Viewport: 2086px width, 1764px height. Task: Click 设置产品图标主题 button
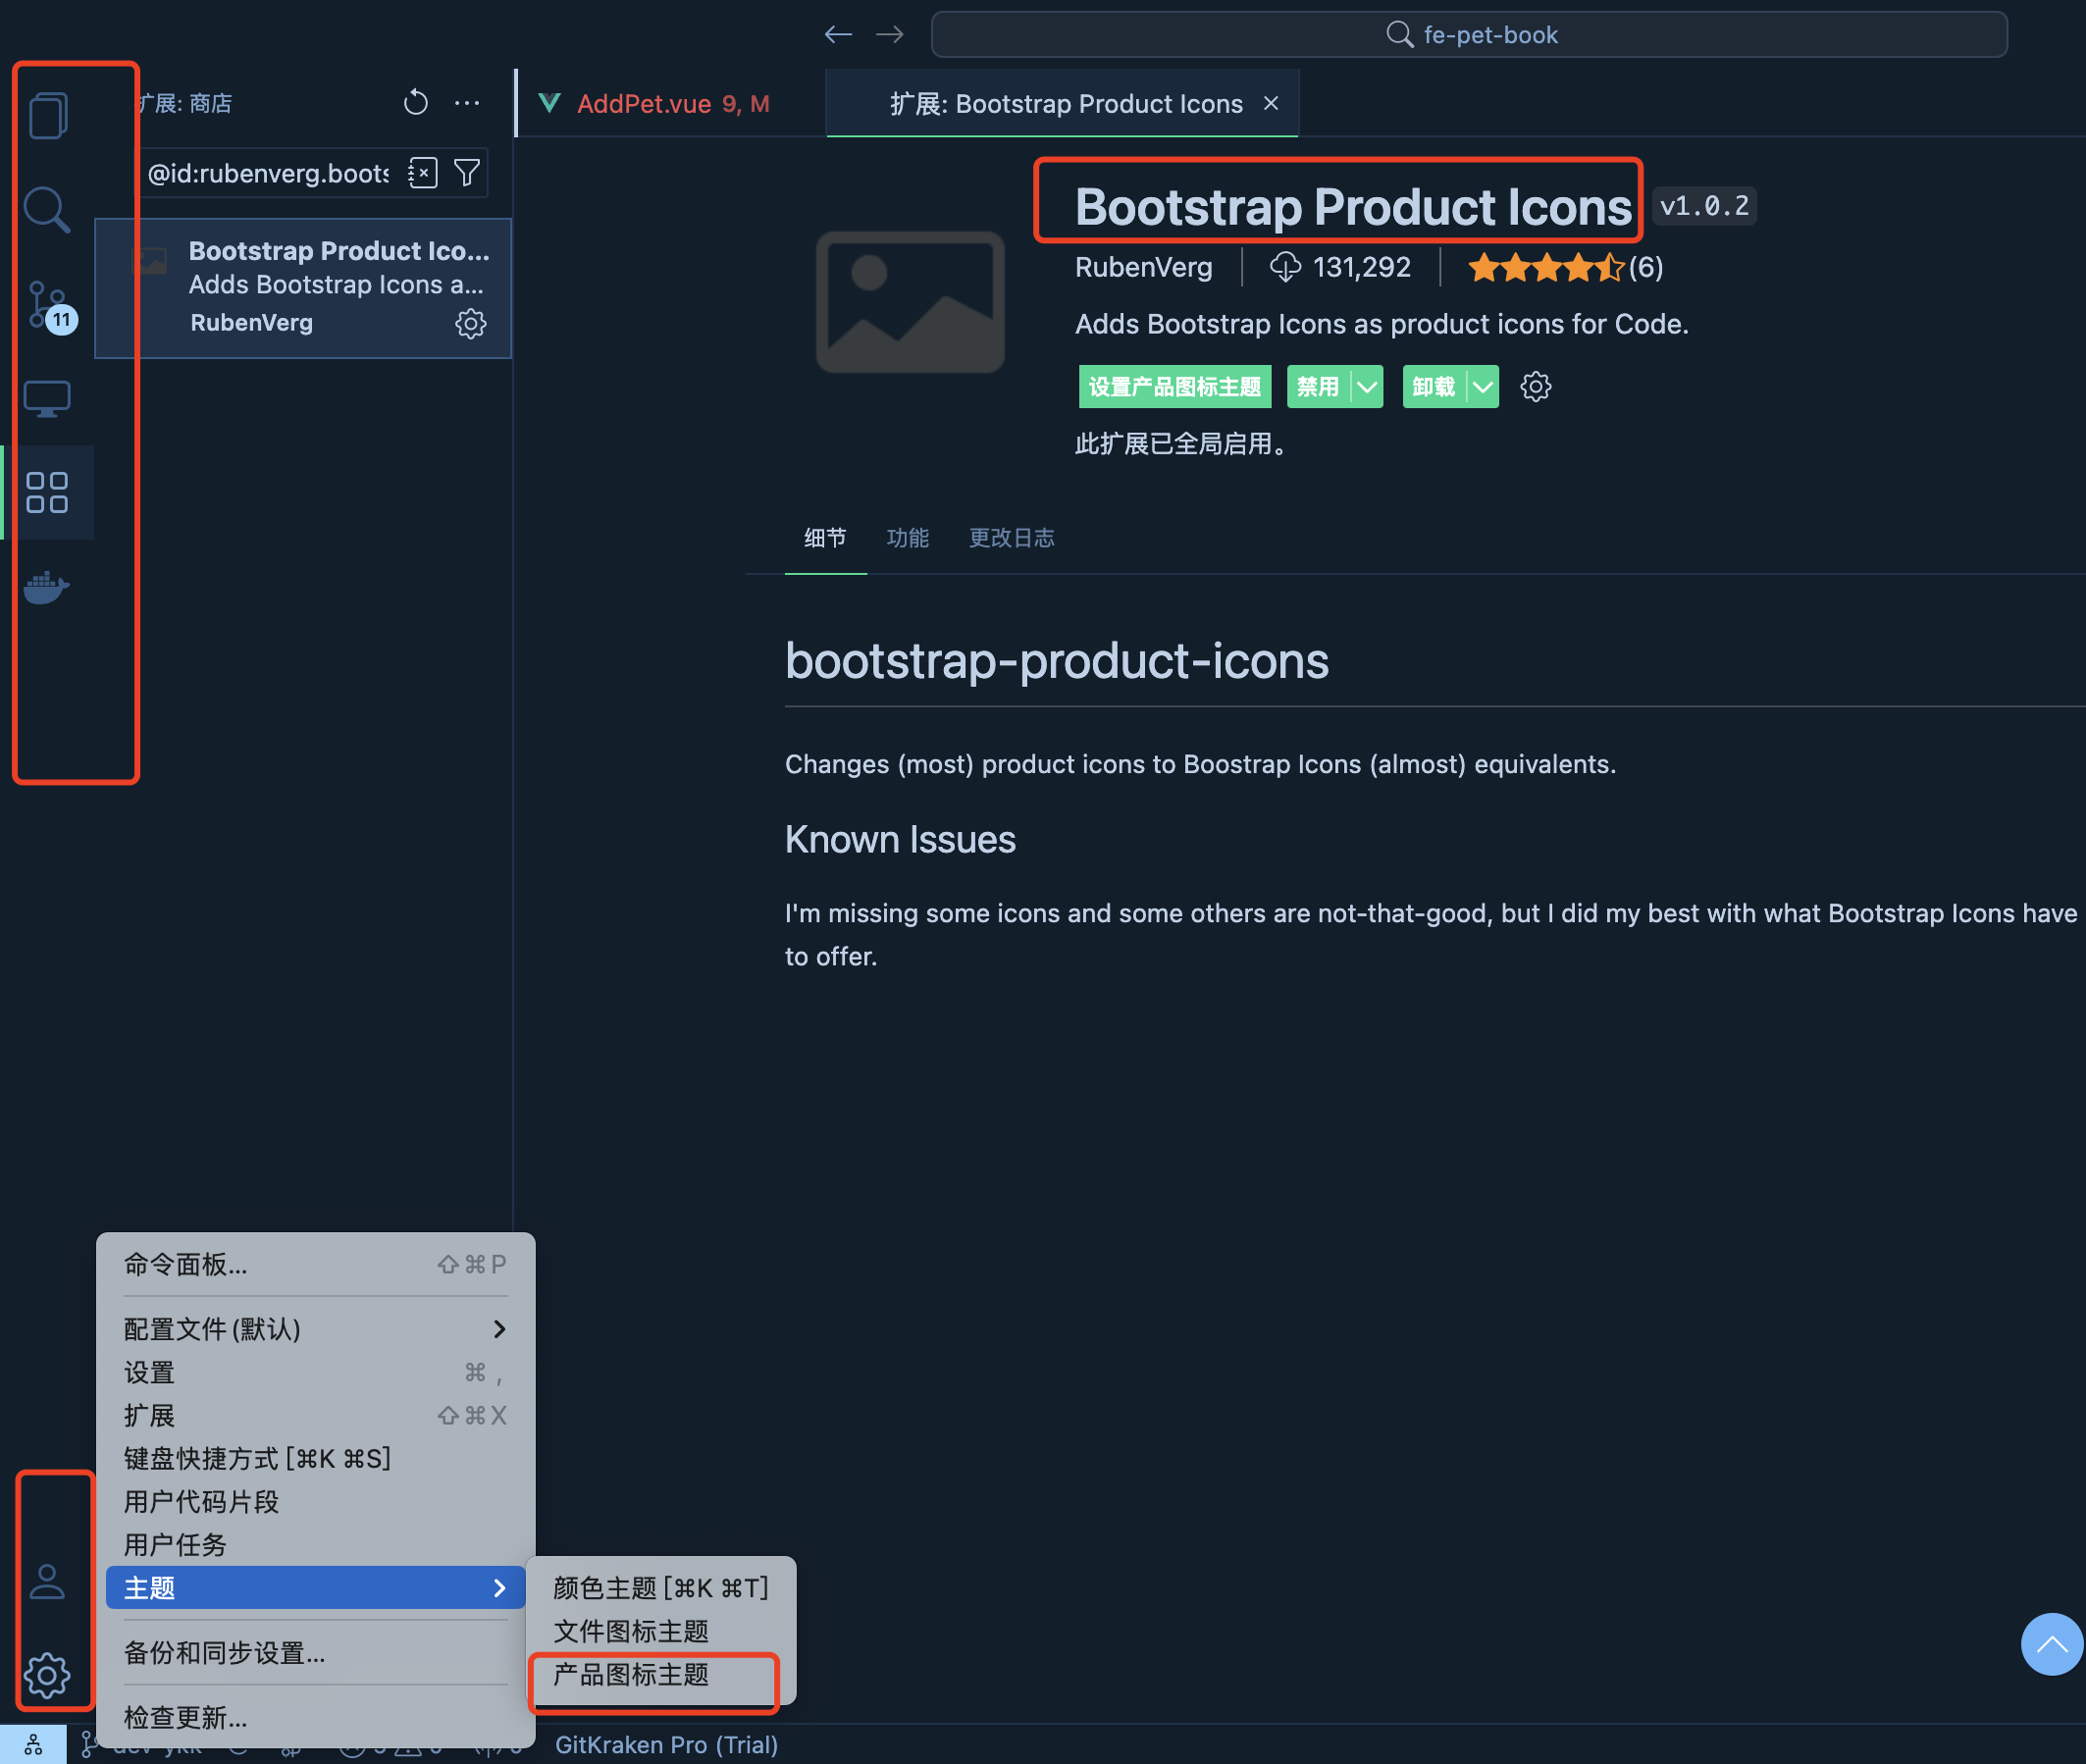tap(1174, 387)
